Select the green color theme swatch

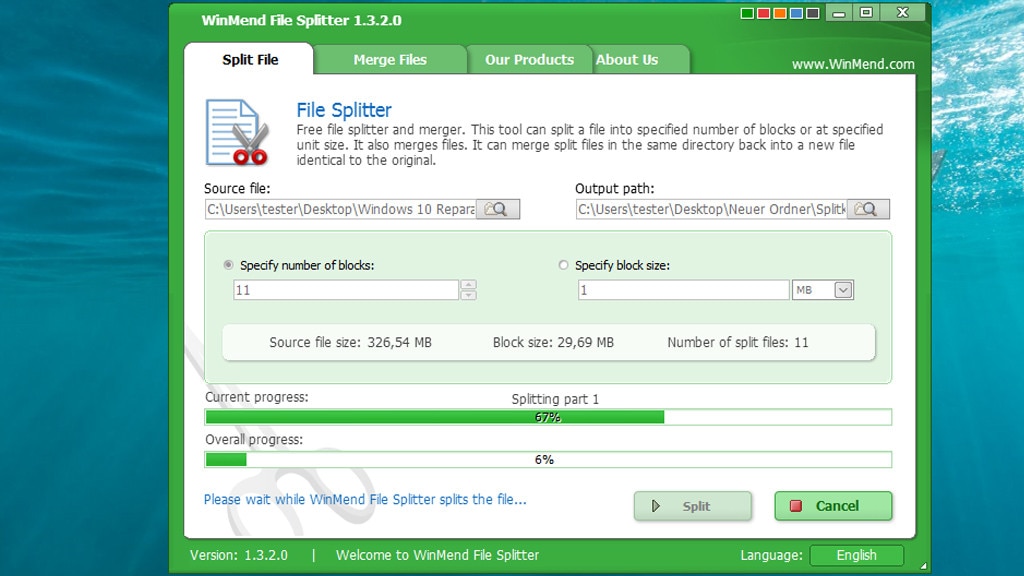pos(747,13)
